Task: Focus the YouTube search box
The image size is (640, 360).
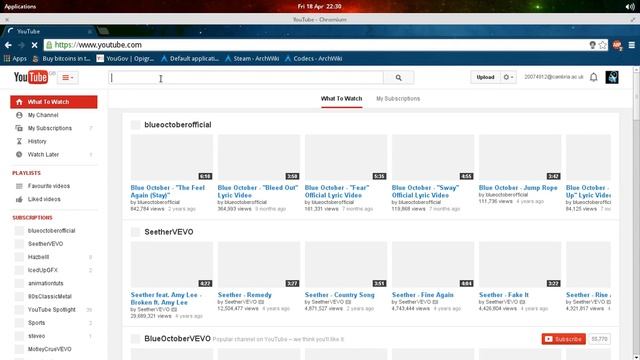Action: click(246, 78)
